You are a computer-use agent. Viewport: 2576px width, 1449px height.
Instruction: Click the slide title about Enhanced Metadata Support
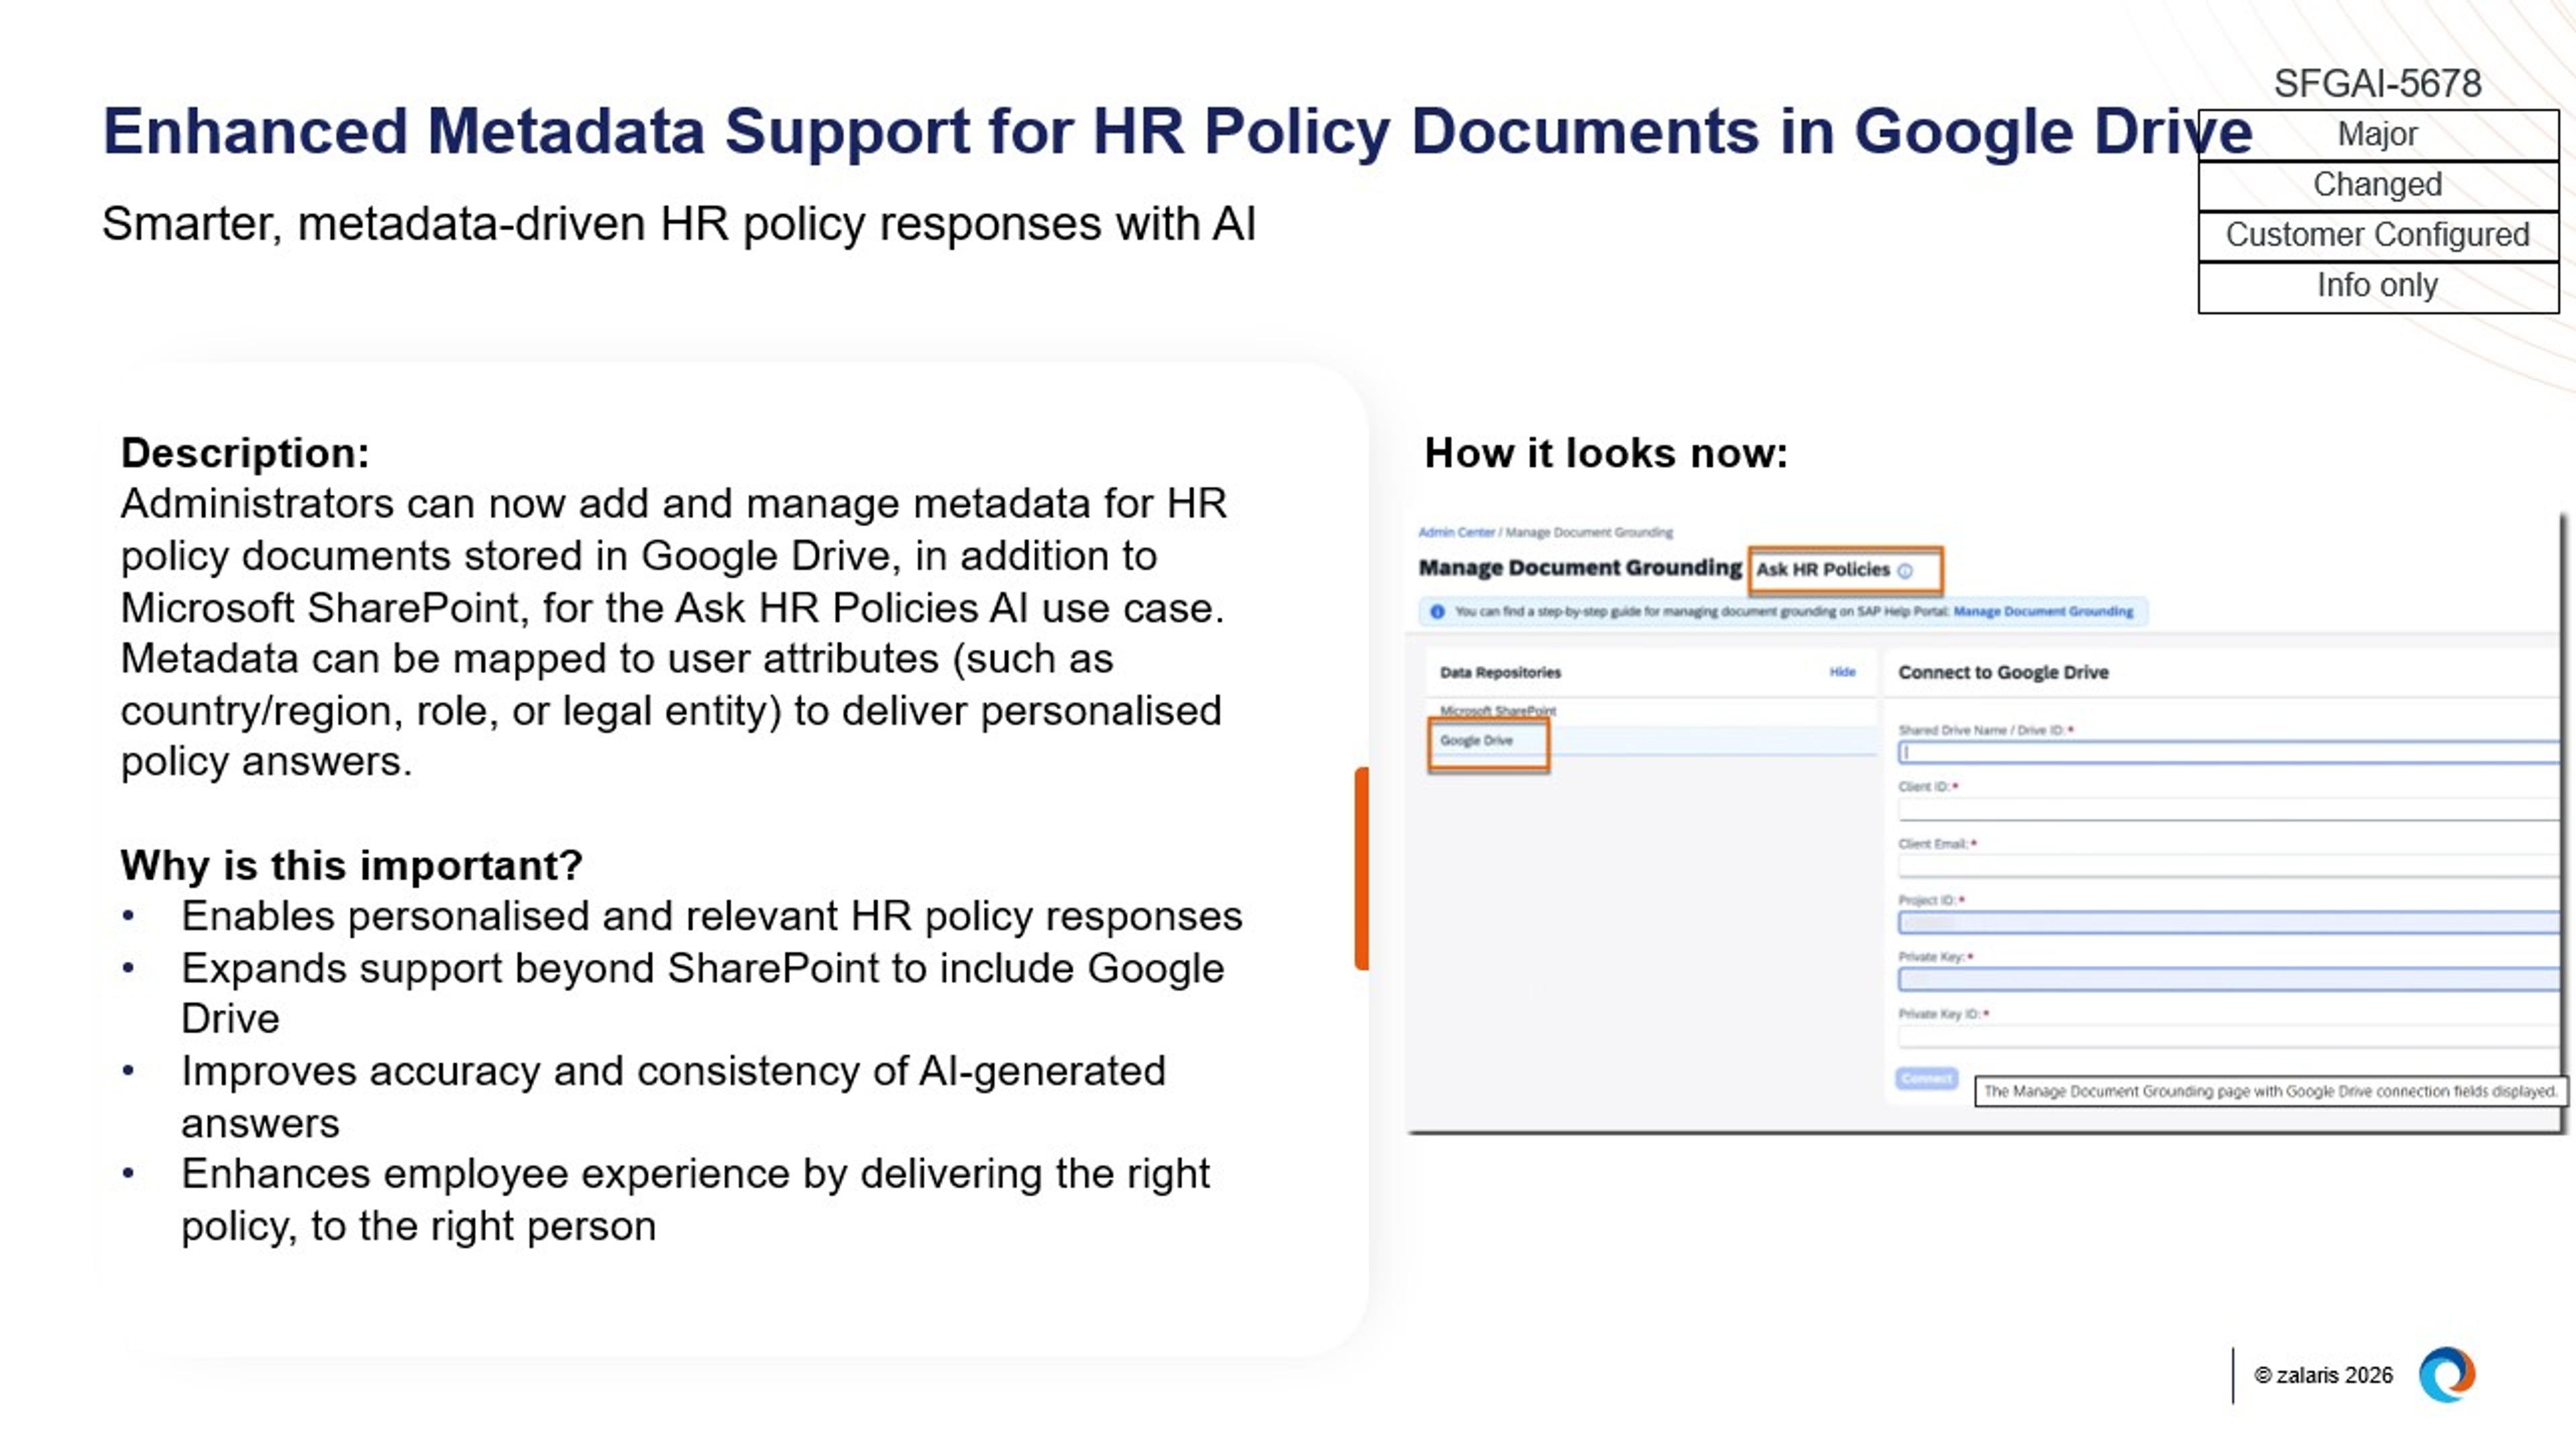tap(1177, 131)
